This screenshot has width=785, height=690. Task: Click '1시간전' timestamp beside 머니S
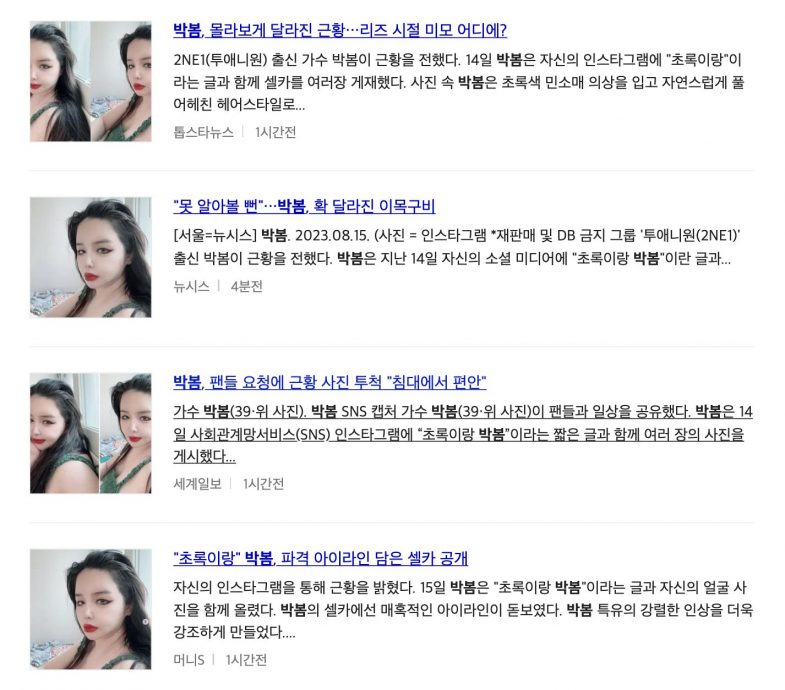click(246, 660)
